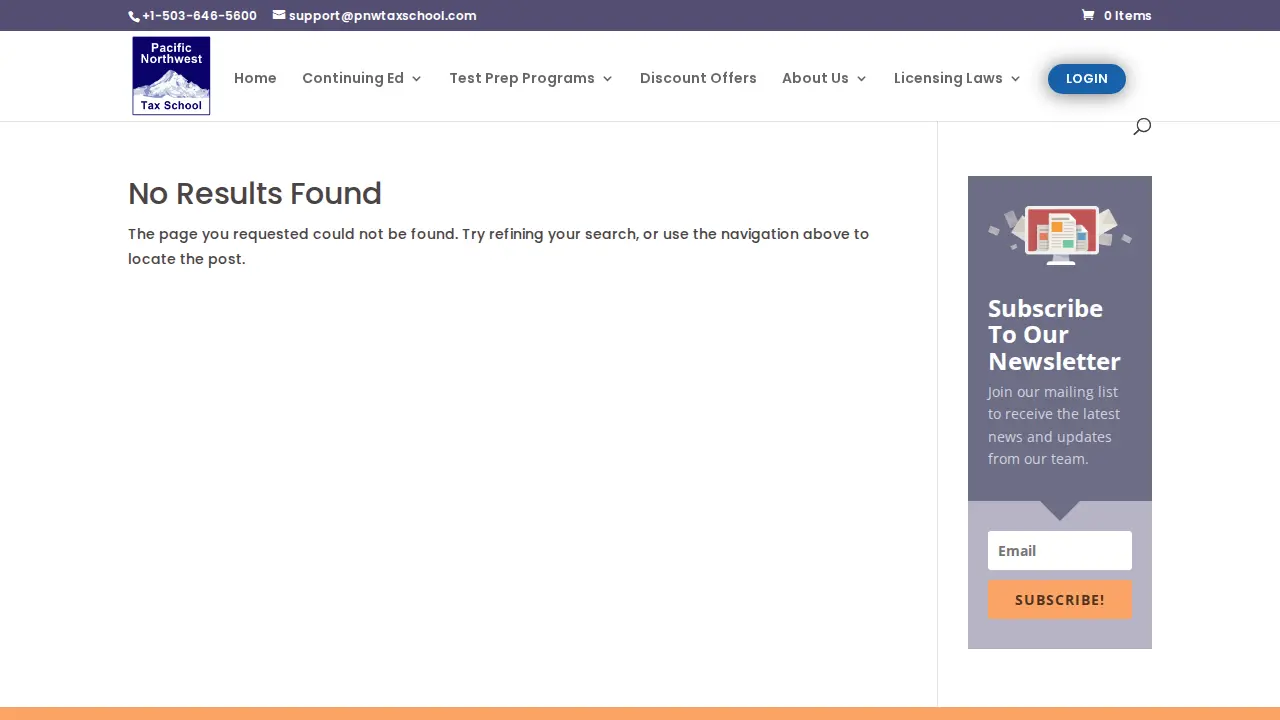
Task: Expand the Continuing Ed dropdown arrow
Action: (x=416, y=79)
